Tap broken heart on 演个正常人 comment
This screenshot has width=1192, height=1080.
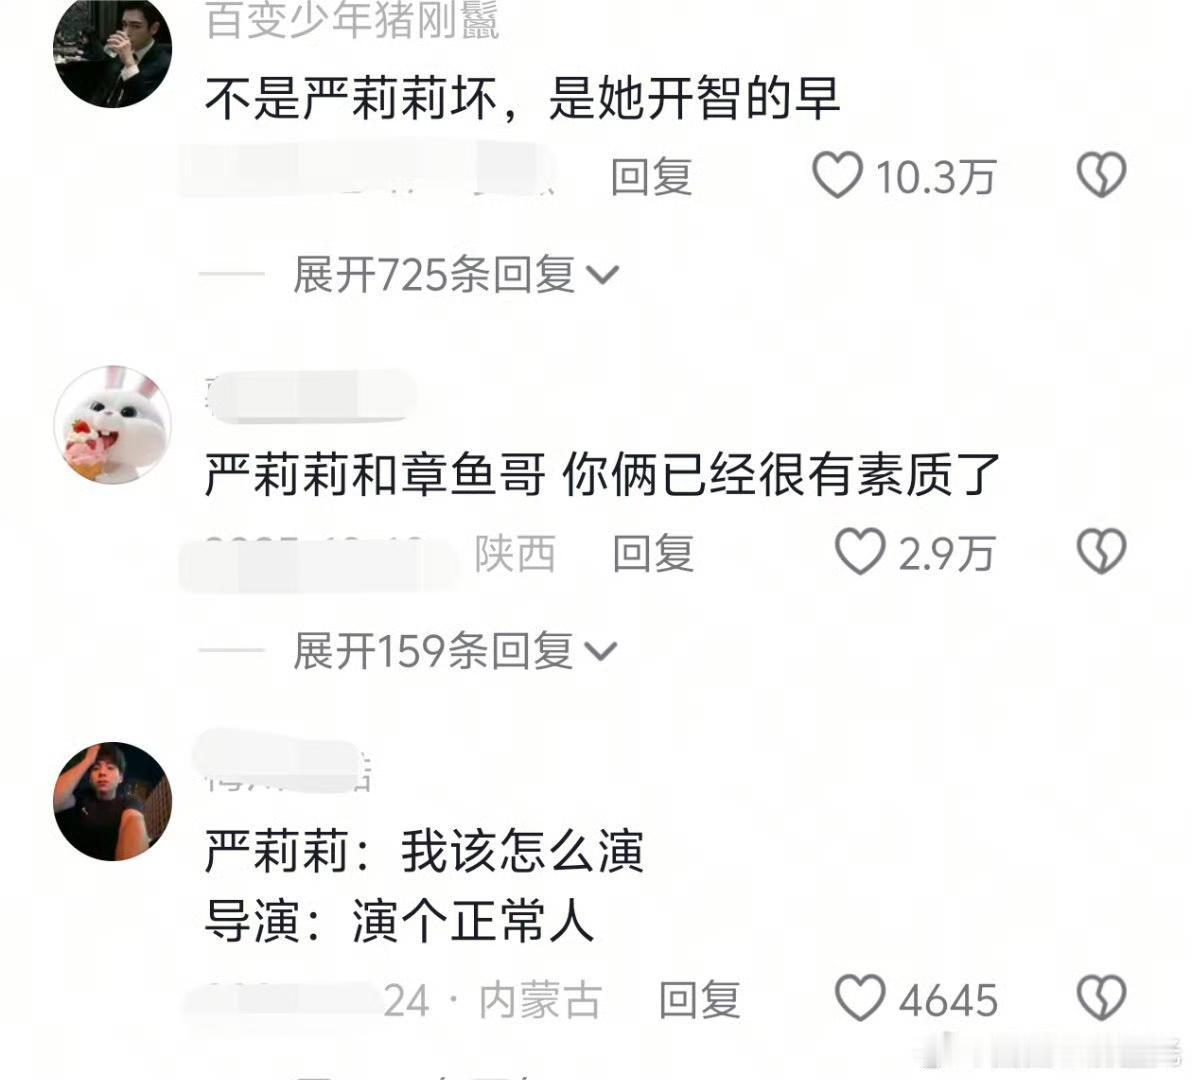tap(1101, 998)
